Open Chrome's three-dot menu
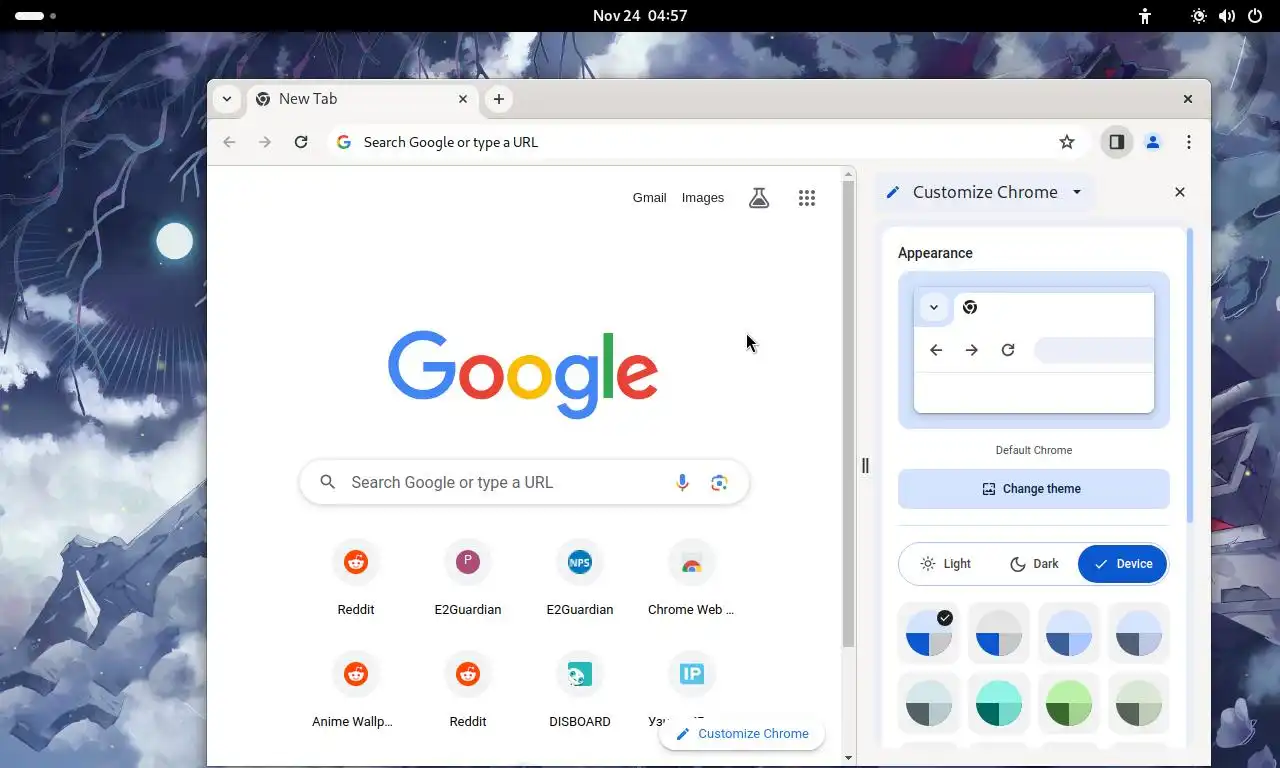The width and height of the screenshot is (1280, 768). (x=1189, y=142)
